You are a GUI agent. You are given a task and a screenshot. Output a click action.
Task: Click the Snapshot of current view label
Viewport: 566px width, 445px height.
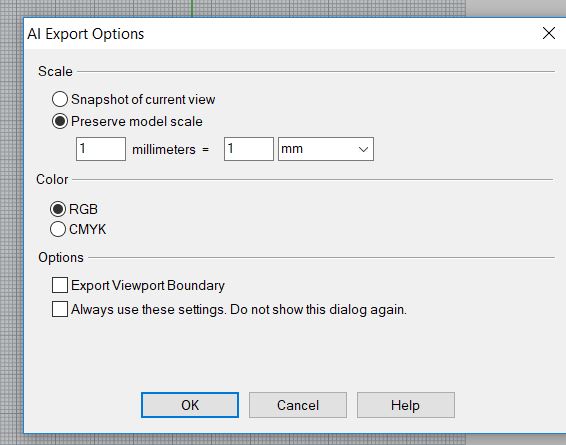tap(143, 99)
